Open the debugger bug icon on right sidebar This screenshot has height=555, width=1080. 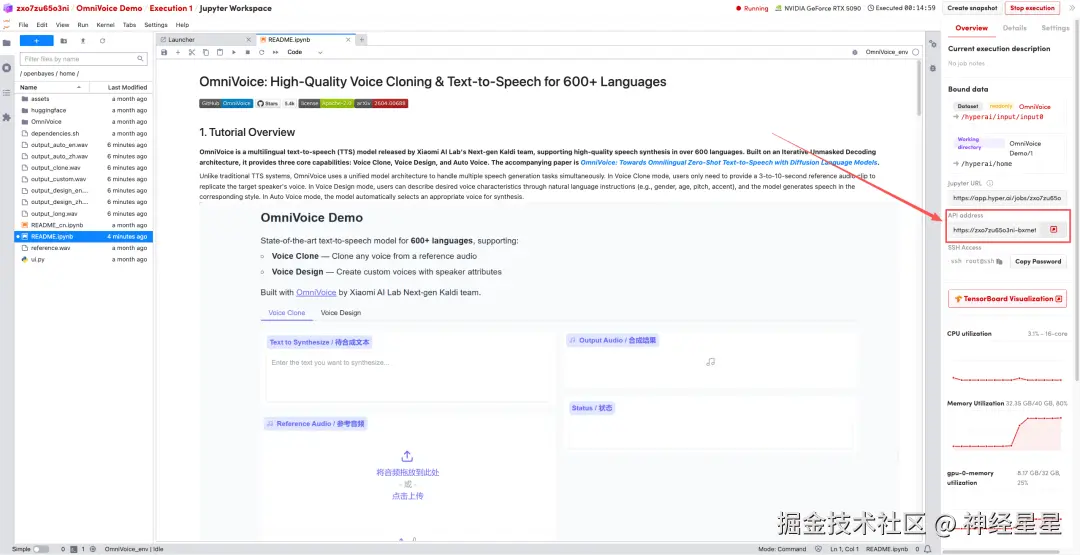(933, 68)
